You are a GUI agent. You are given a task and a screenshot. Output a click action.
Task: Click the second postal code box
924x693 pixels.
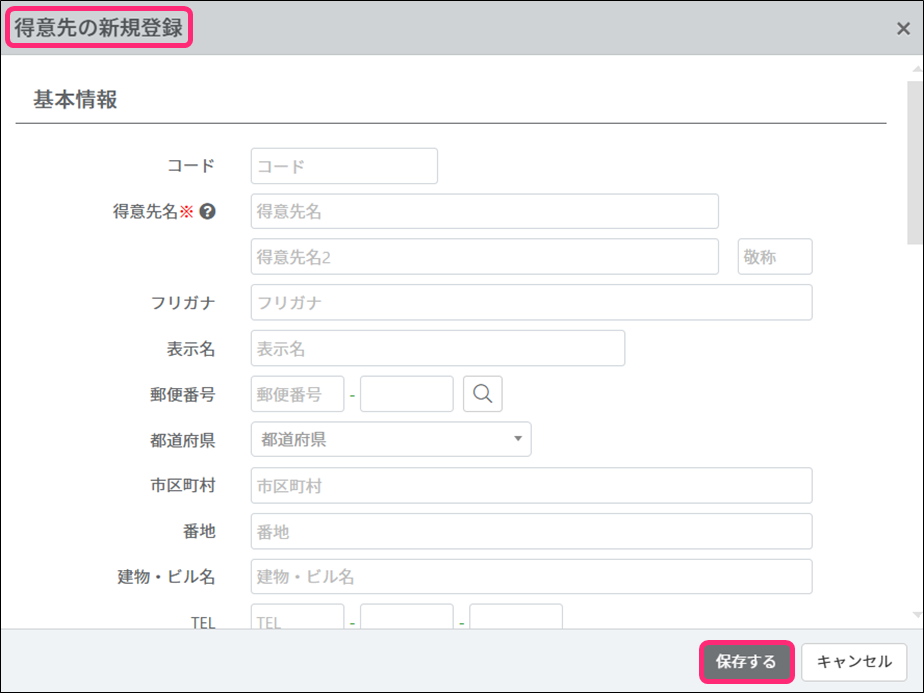(x=407, y=394)
